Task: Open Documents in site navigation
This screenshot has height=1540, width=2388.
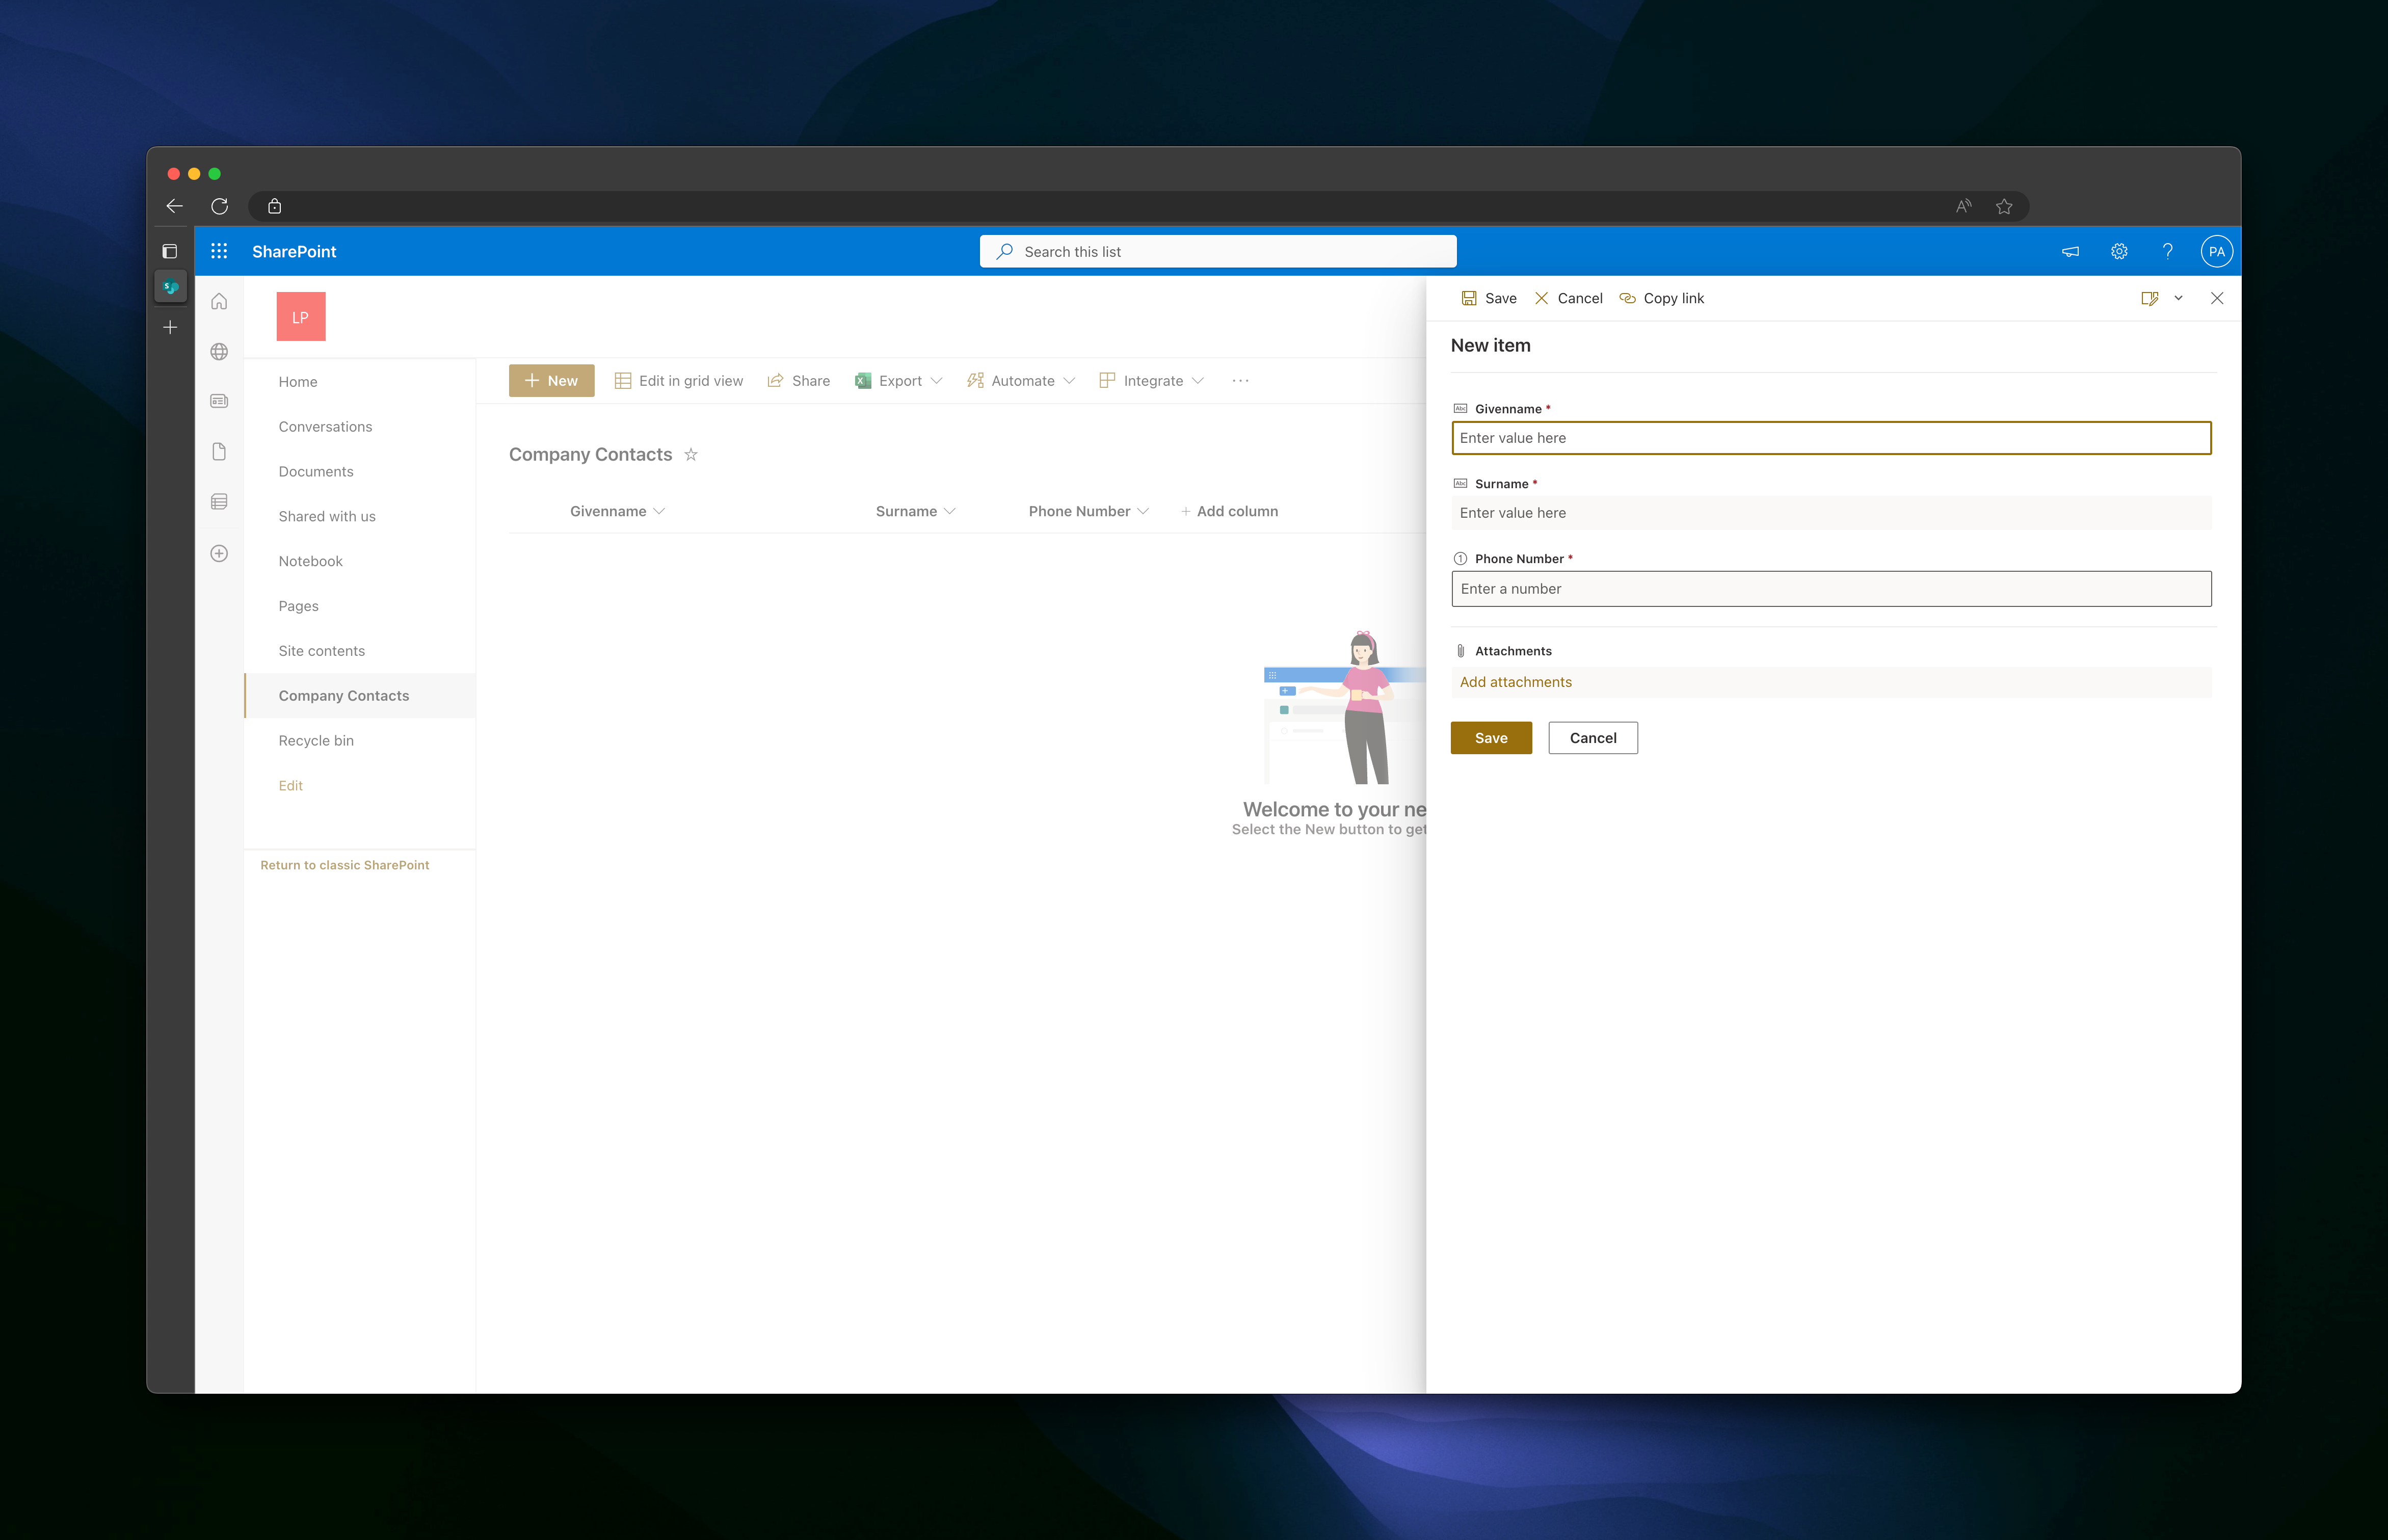Action: pos(316,471)
